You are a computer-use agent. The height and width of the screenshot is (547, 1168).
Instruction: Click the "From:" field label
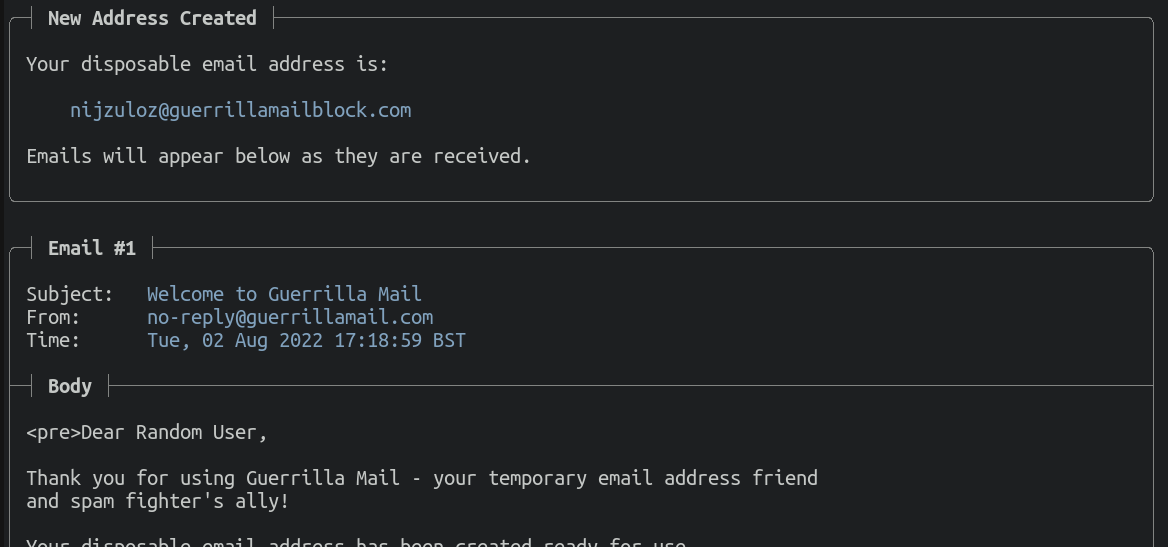(53, 317)
